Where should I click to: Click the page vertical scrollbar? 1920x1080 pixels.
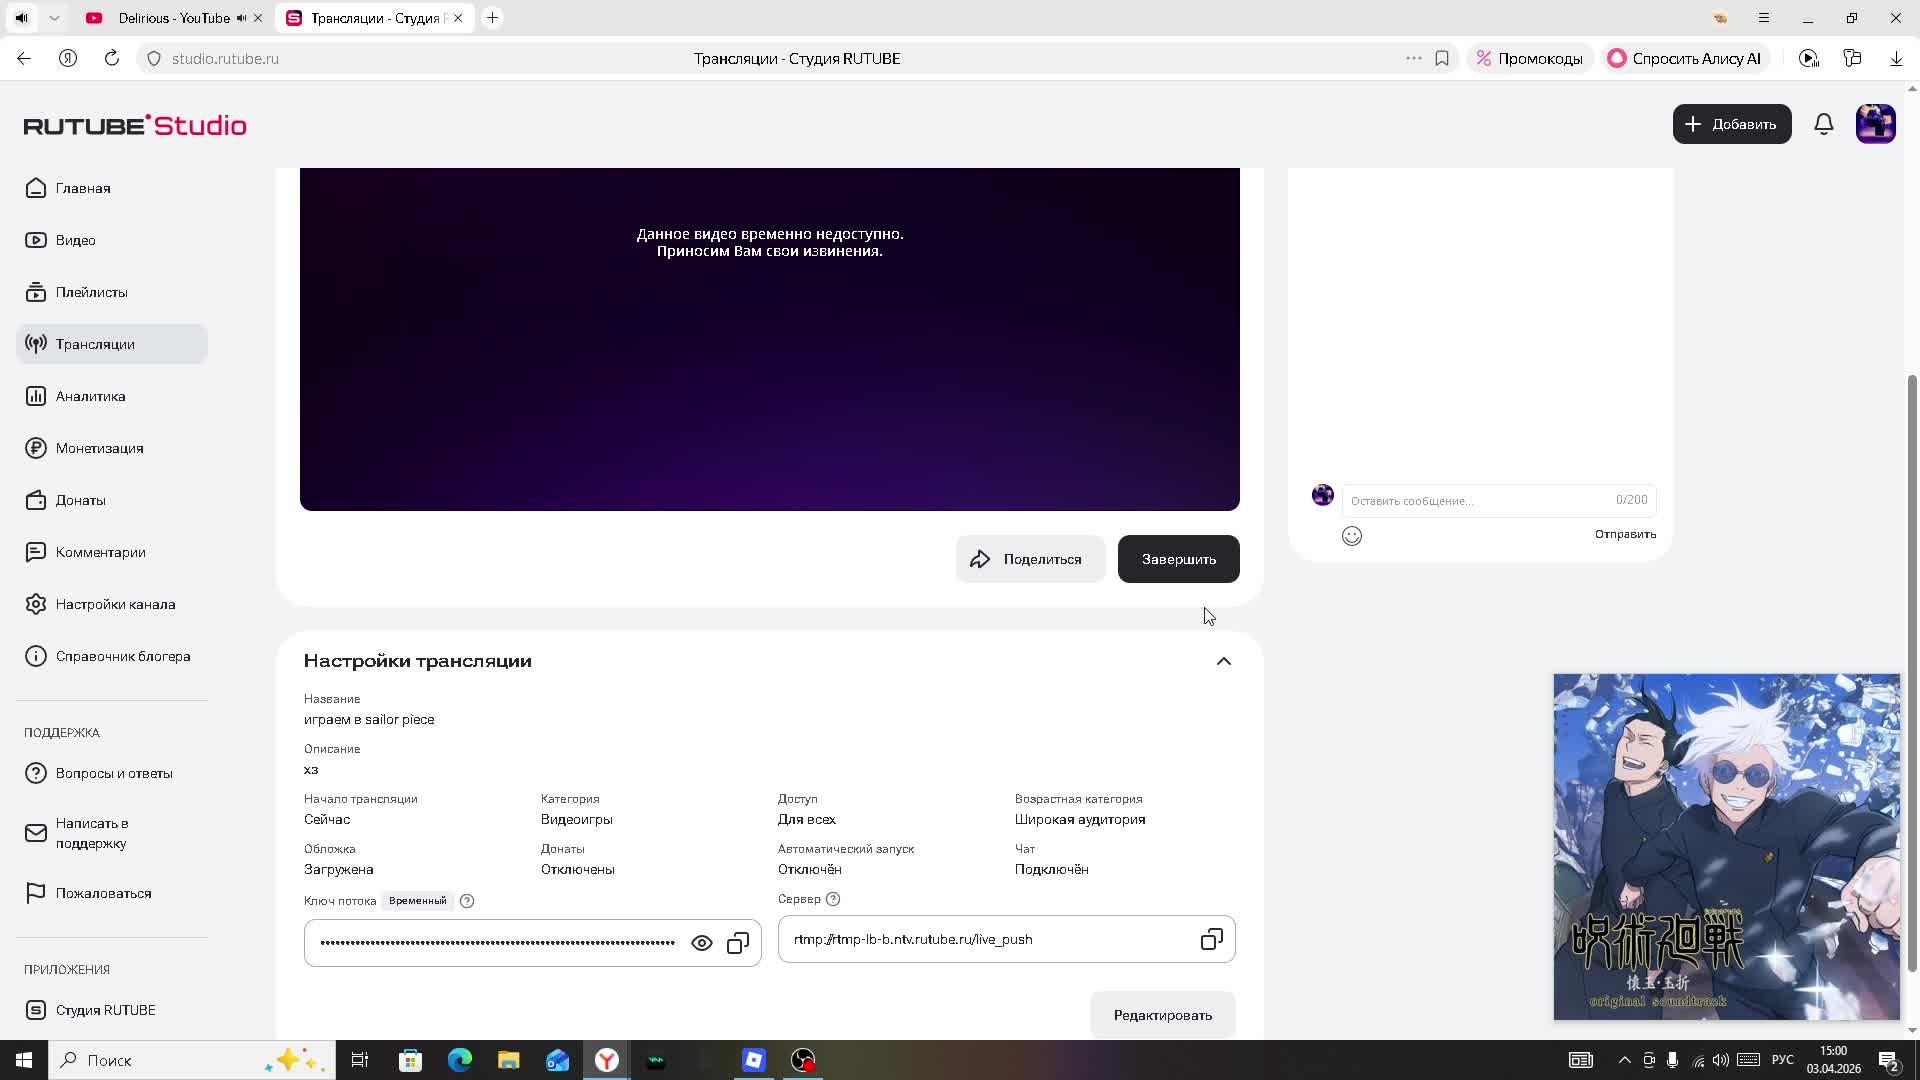[x=1912, y=670]
